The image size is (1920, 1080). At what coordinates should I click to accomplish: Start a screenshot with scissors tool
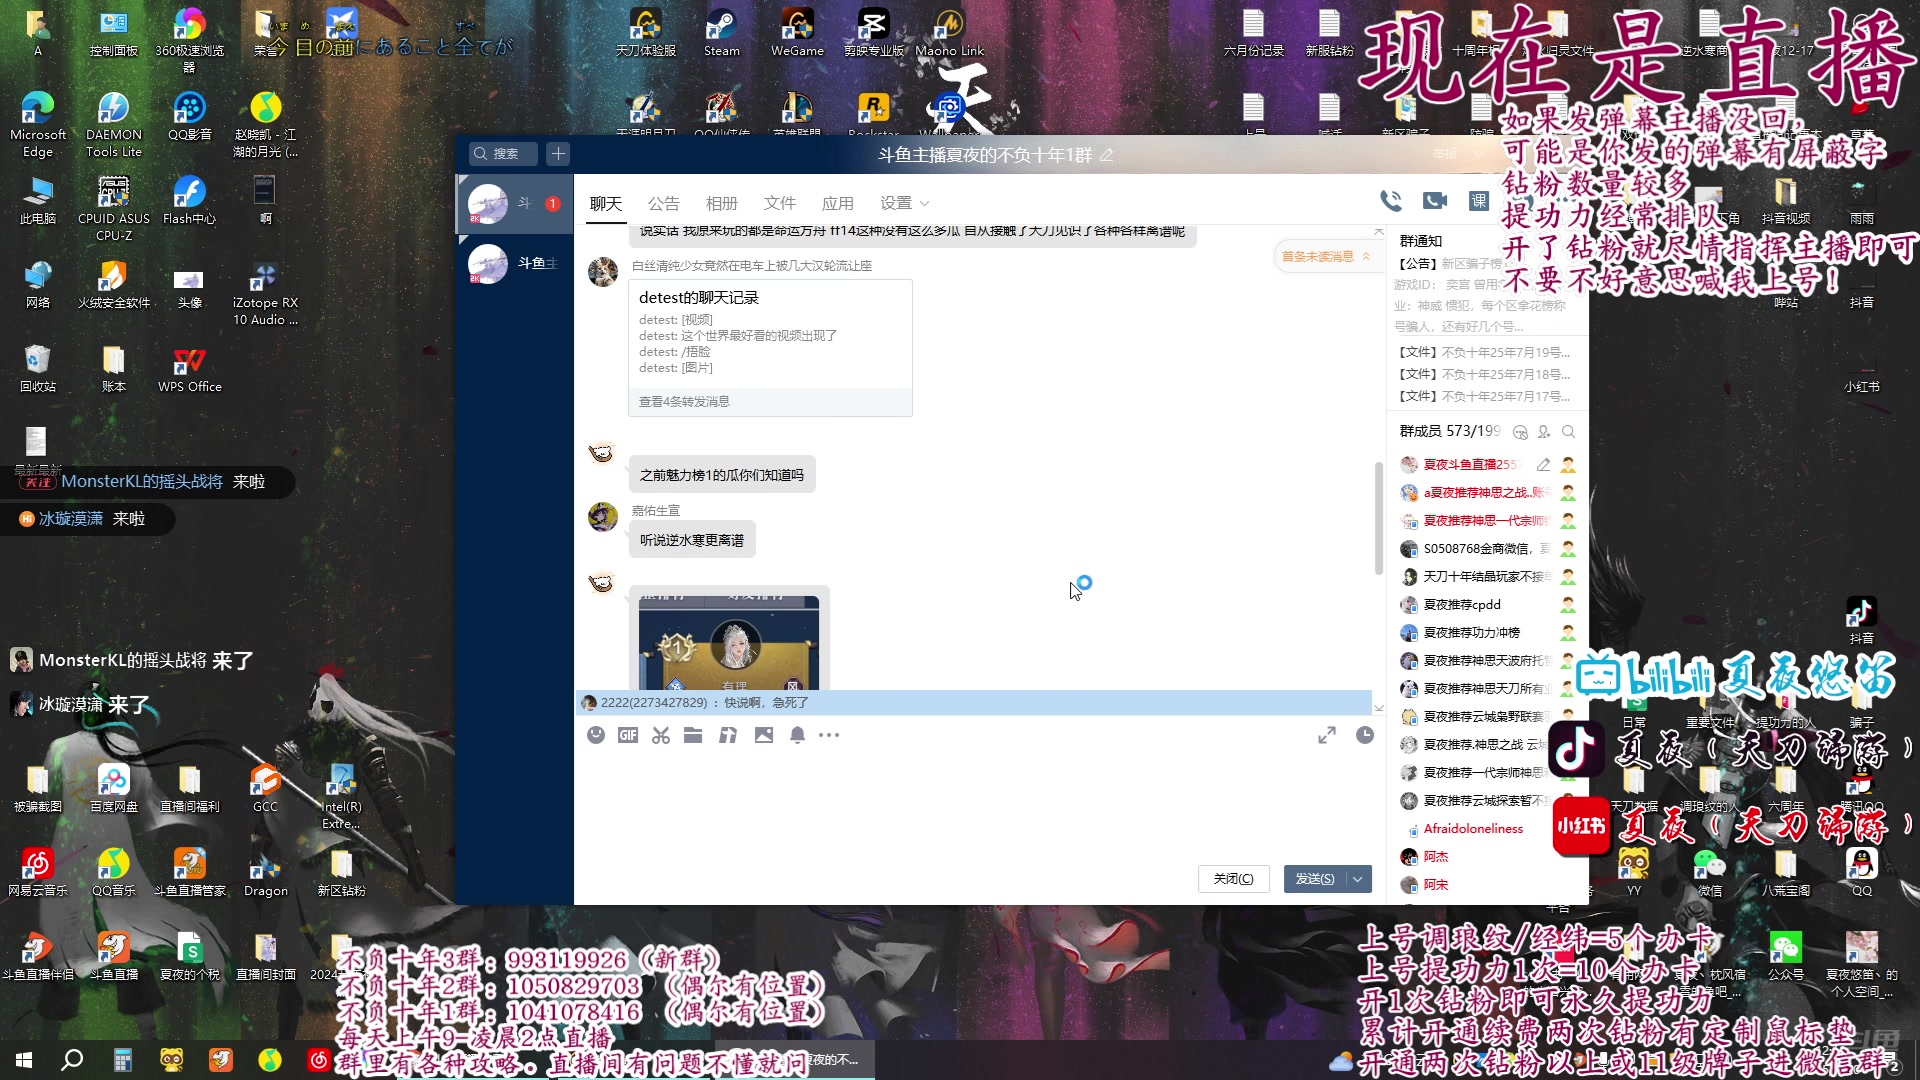[661, 735]
